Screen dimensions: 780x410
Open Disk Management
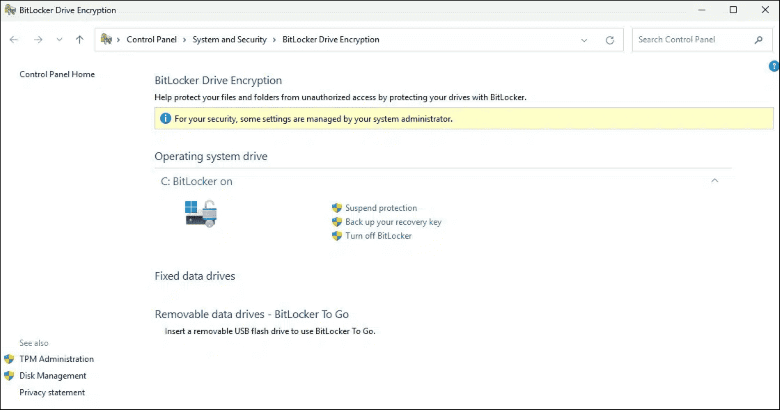[x=53, y=376]
